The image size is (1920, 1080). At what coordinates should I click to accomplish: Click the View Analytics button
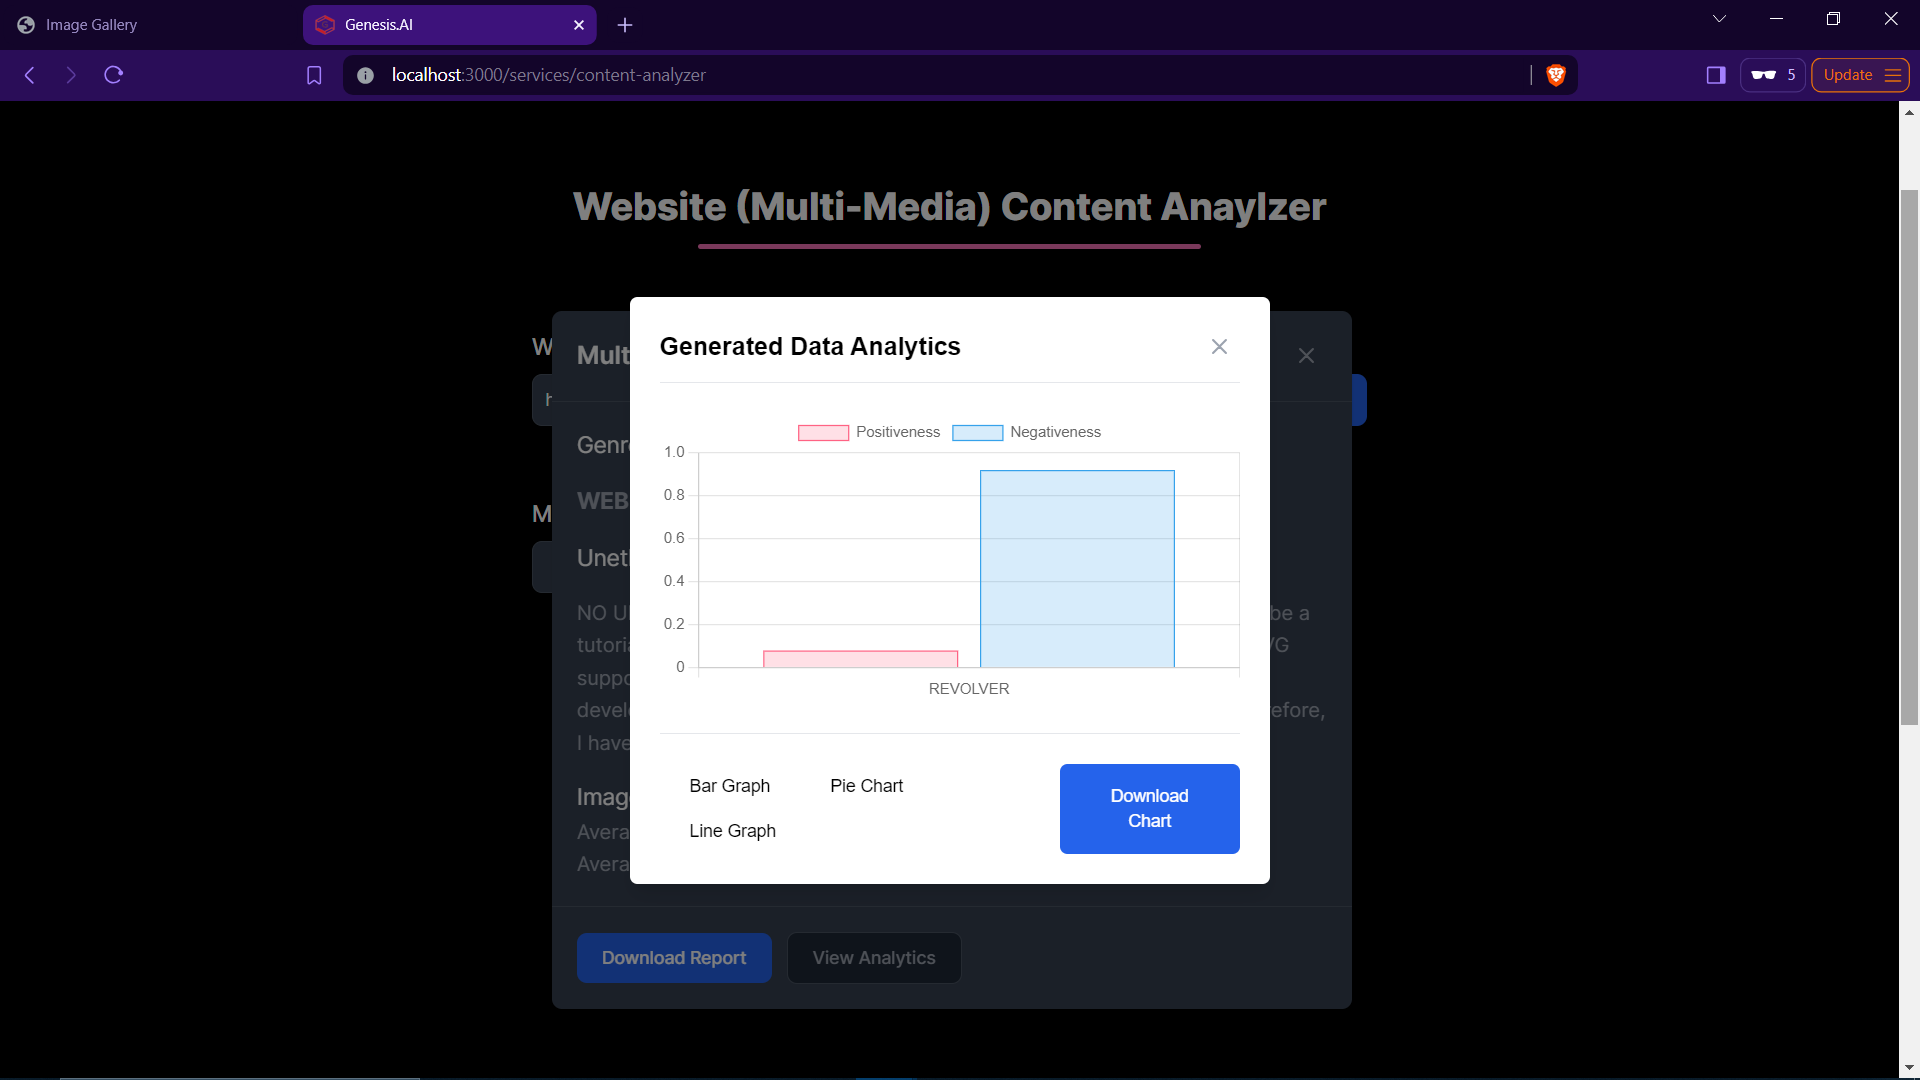[873, 957]
